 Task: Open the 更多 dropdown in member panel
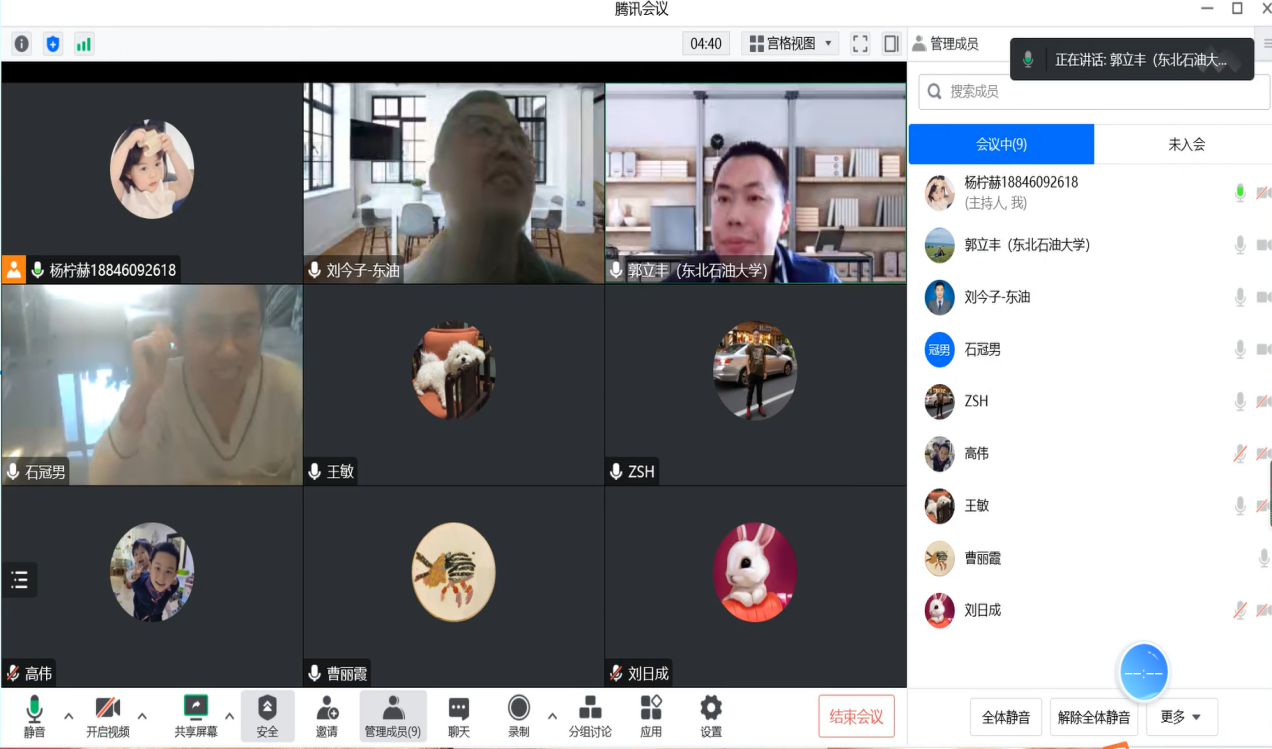(x=1181, y=717)
